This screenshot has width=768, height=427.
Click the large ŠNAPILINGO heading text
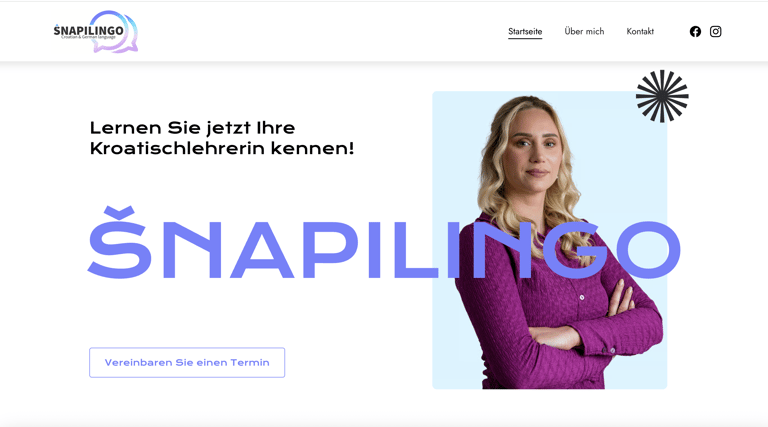point(384,243)
